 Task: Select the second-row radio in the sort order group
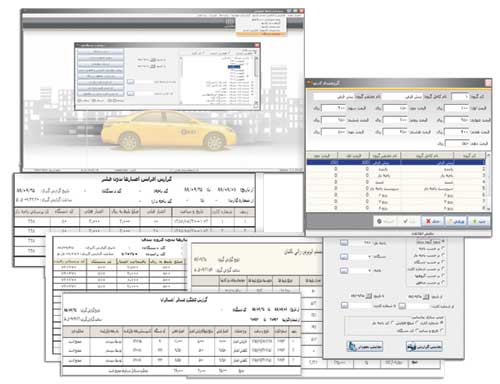click(x=442, y=330)
